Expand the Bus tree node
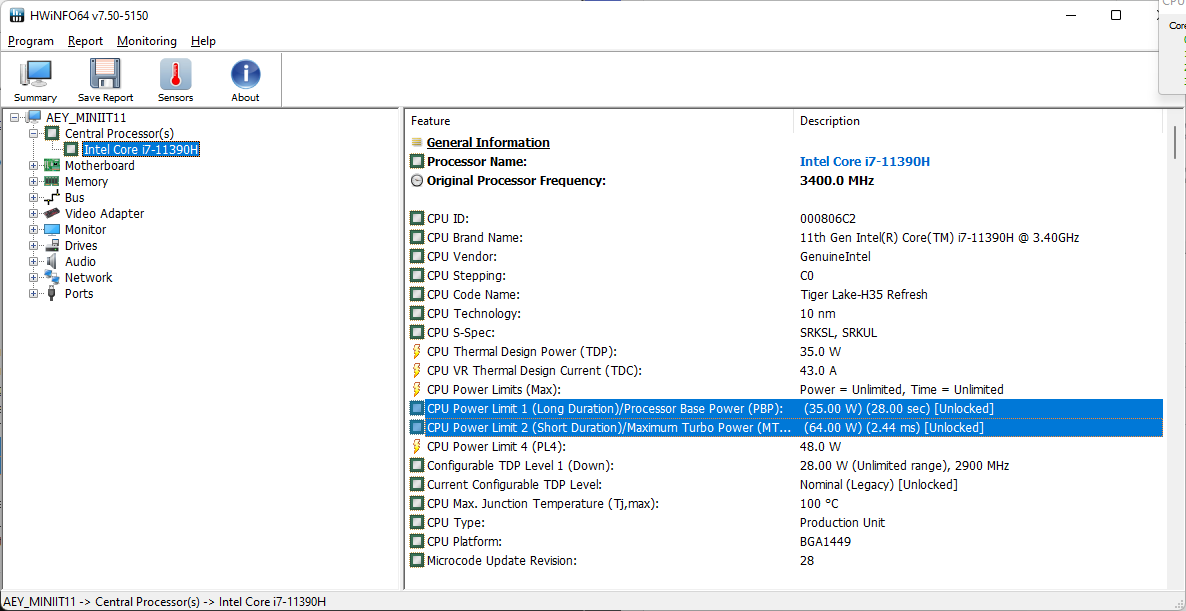 click(33, 197)
